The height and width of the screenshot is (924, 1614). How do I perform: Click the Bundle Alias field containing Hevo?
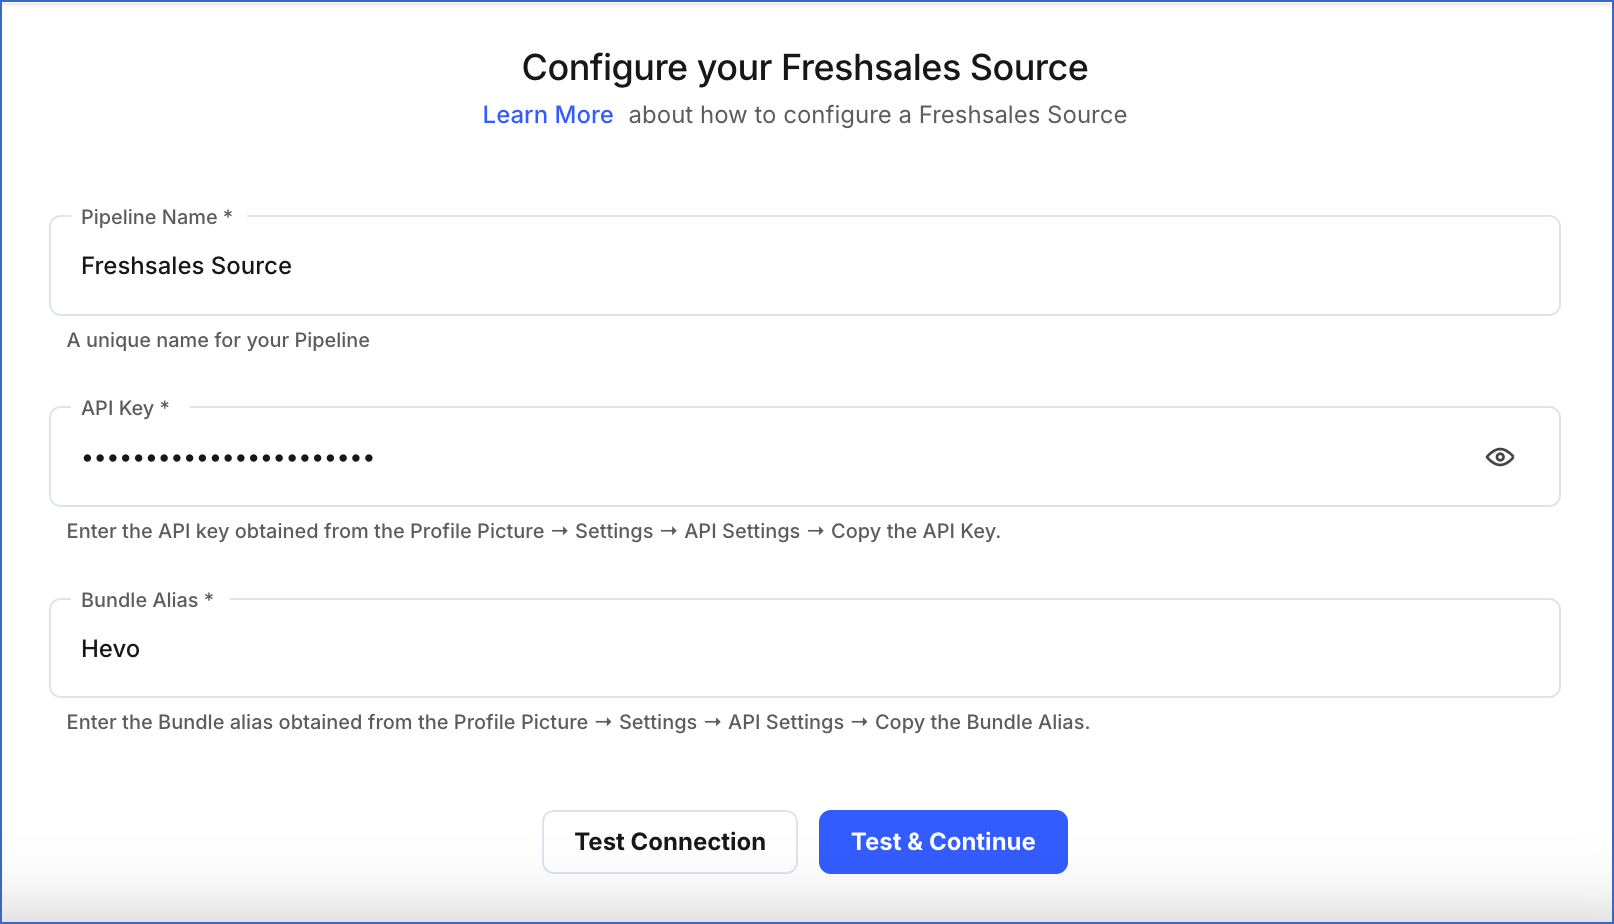pyautogui.click(x=700, y=648)
